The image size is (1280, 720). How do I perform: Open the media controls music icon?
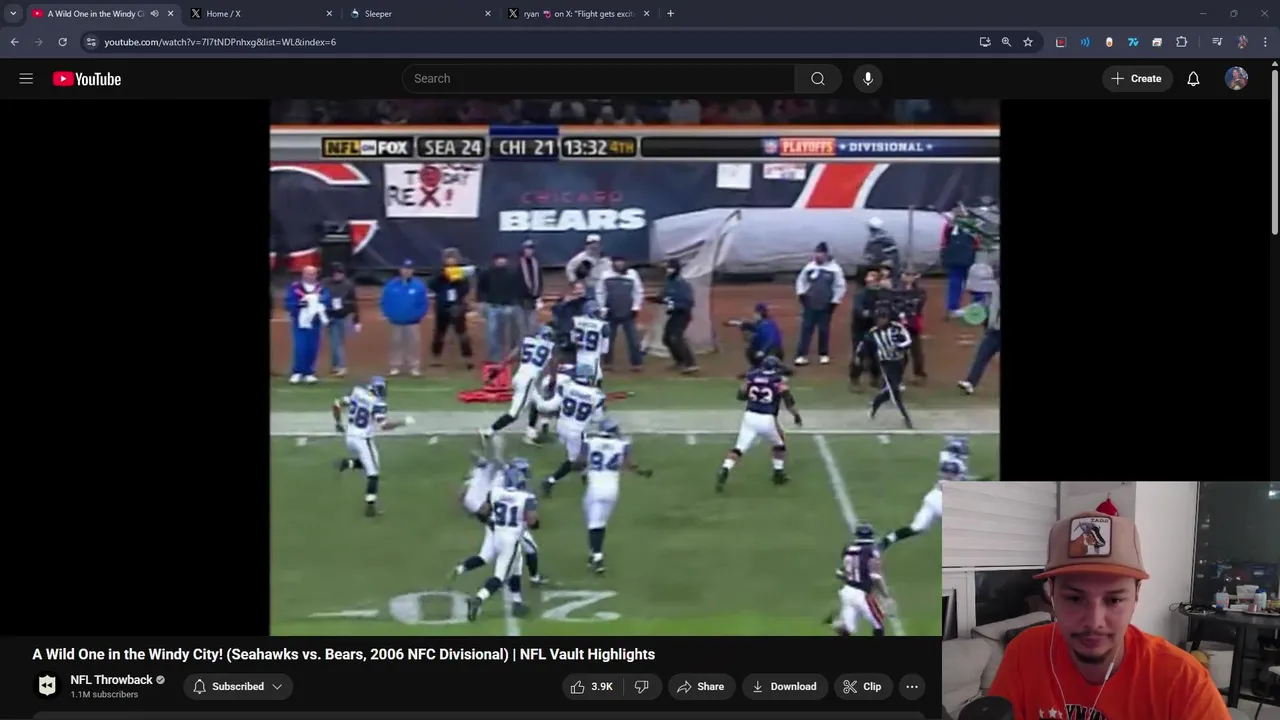[1217, 42]
